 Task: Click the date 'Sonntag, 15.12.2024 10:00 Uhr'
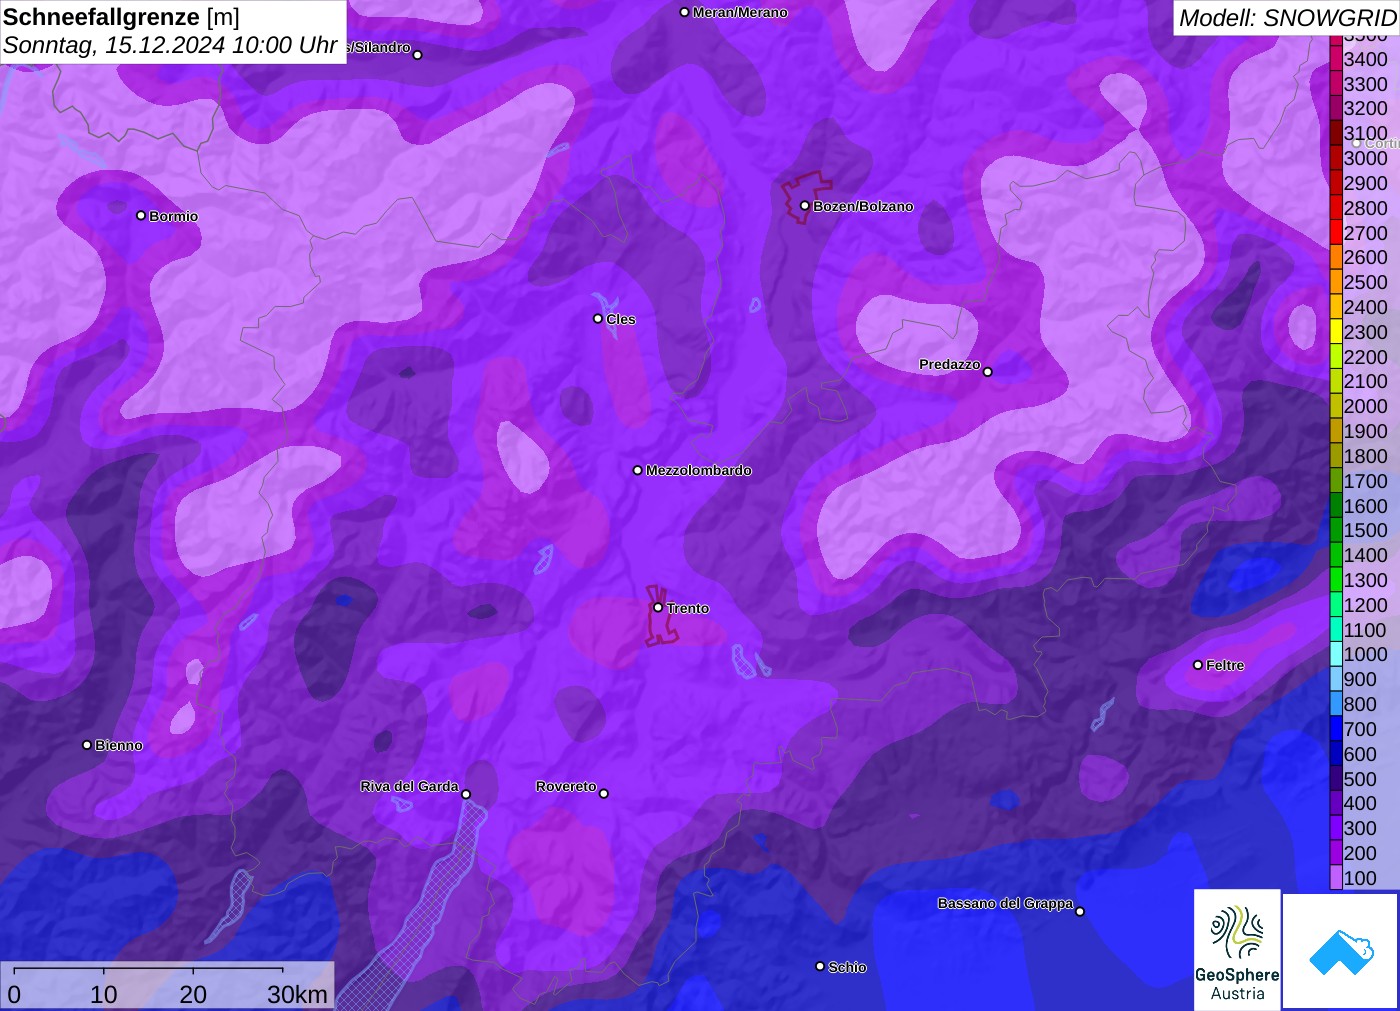pos(170,46)
